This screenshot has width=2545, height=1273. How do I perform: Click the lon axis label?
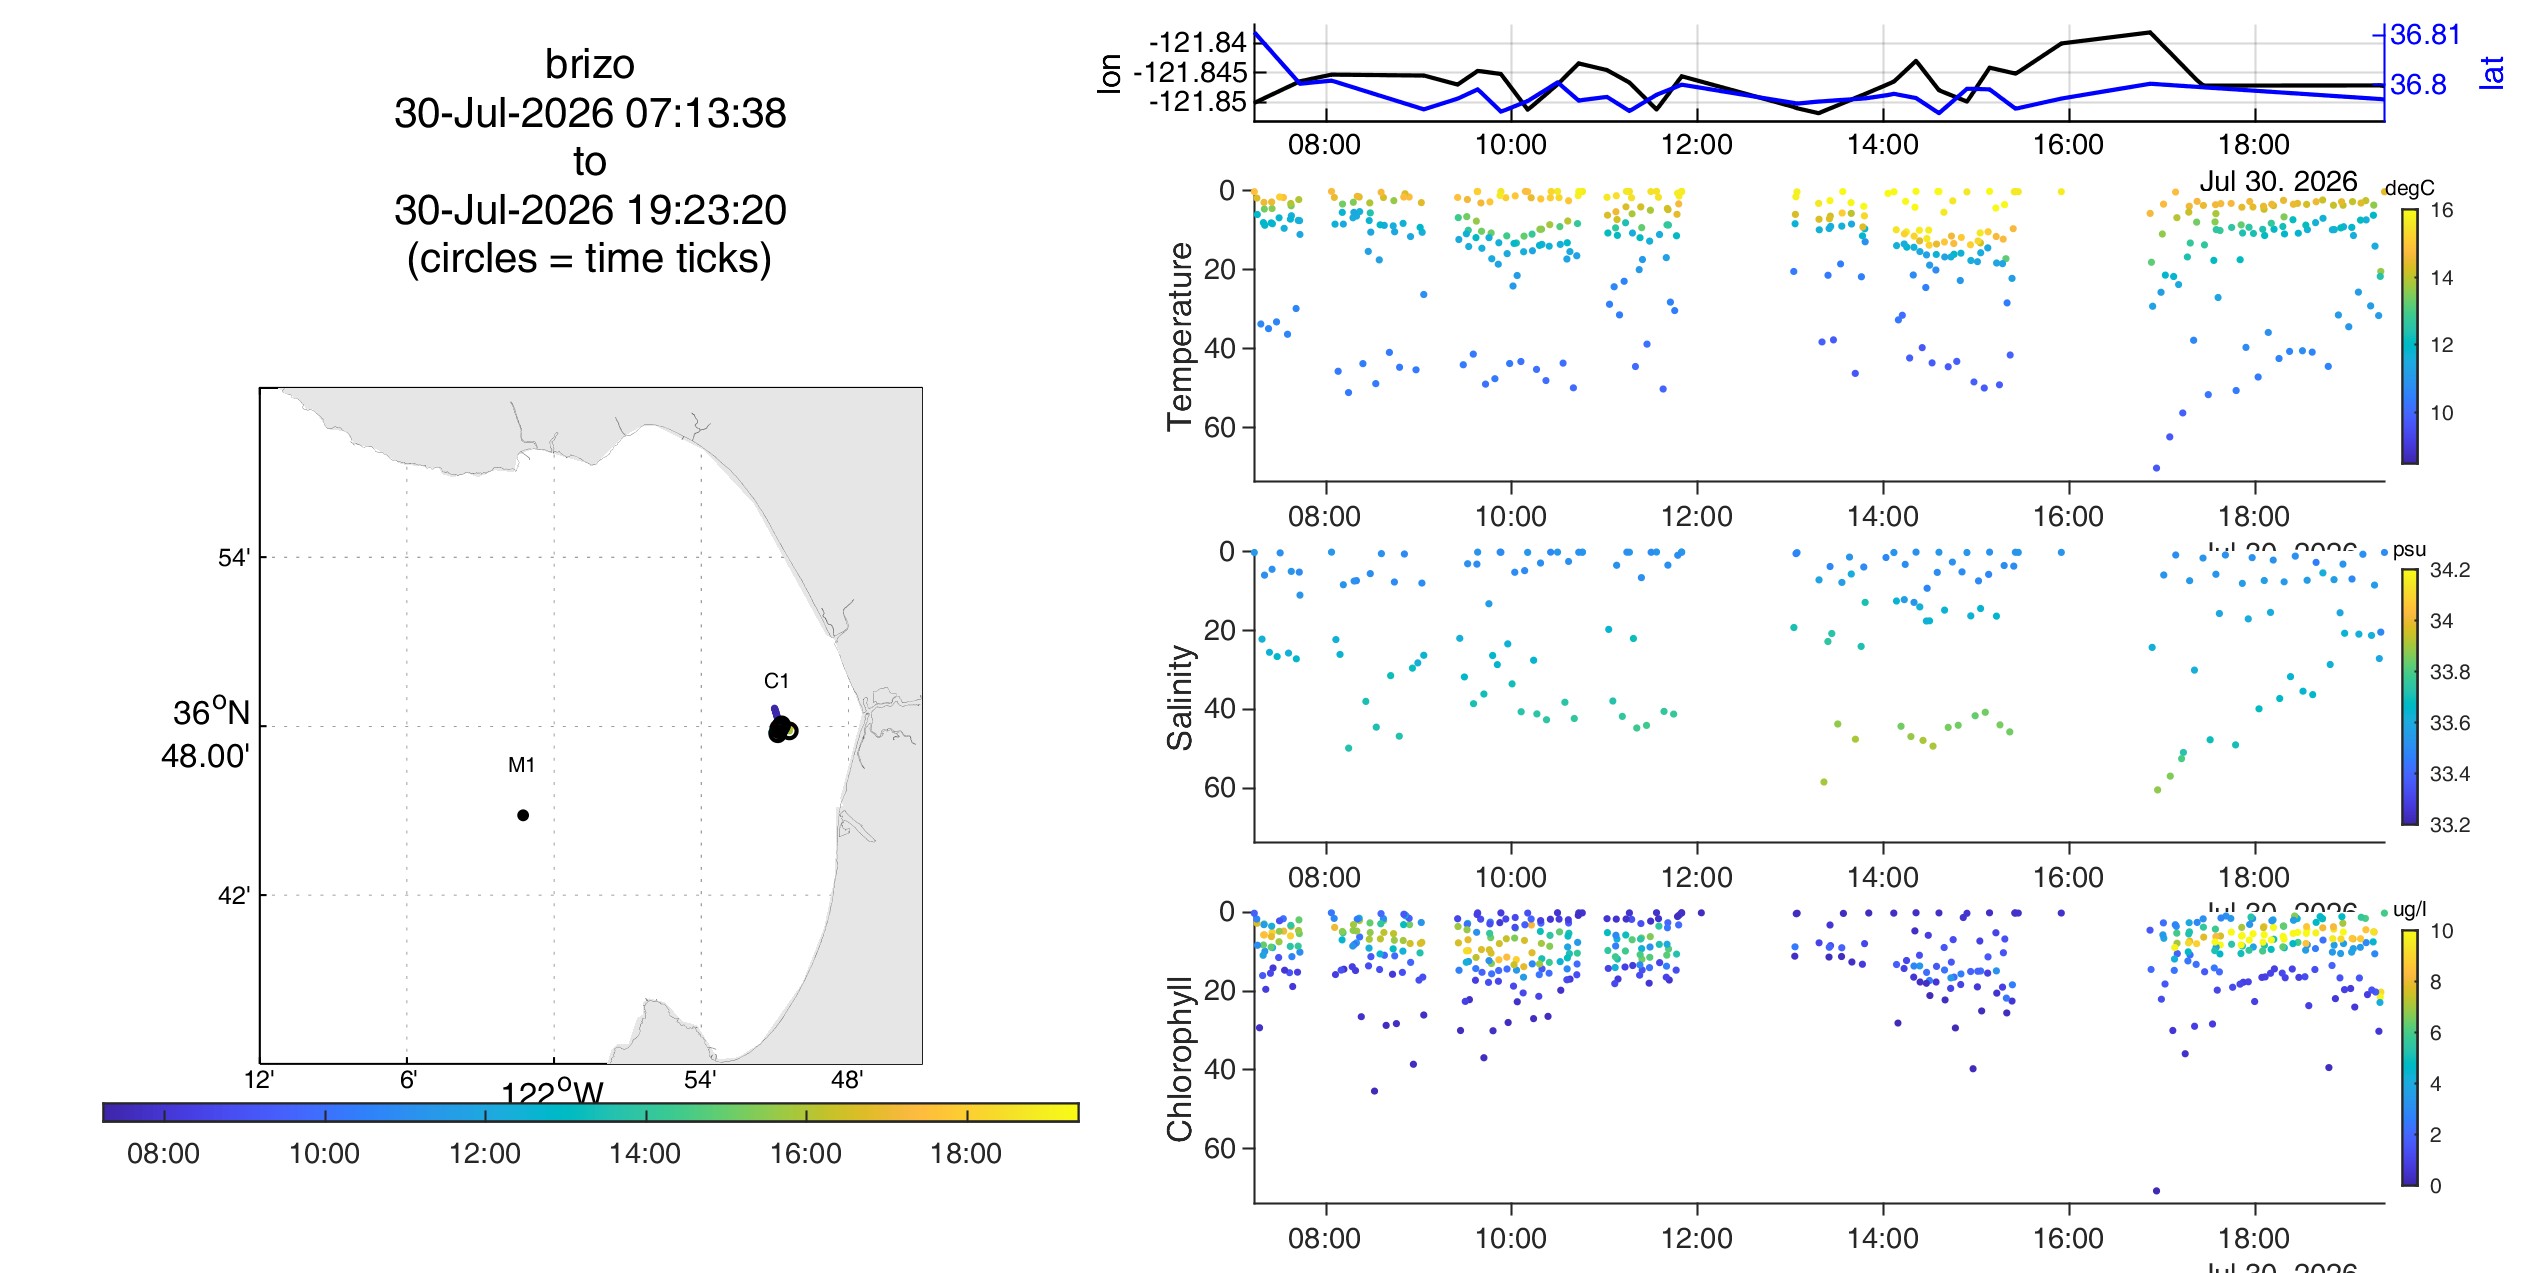[1110, 74]
